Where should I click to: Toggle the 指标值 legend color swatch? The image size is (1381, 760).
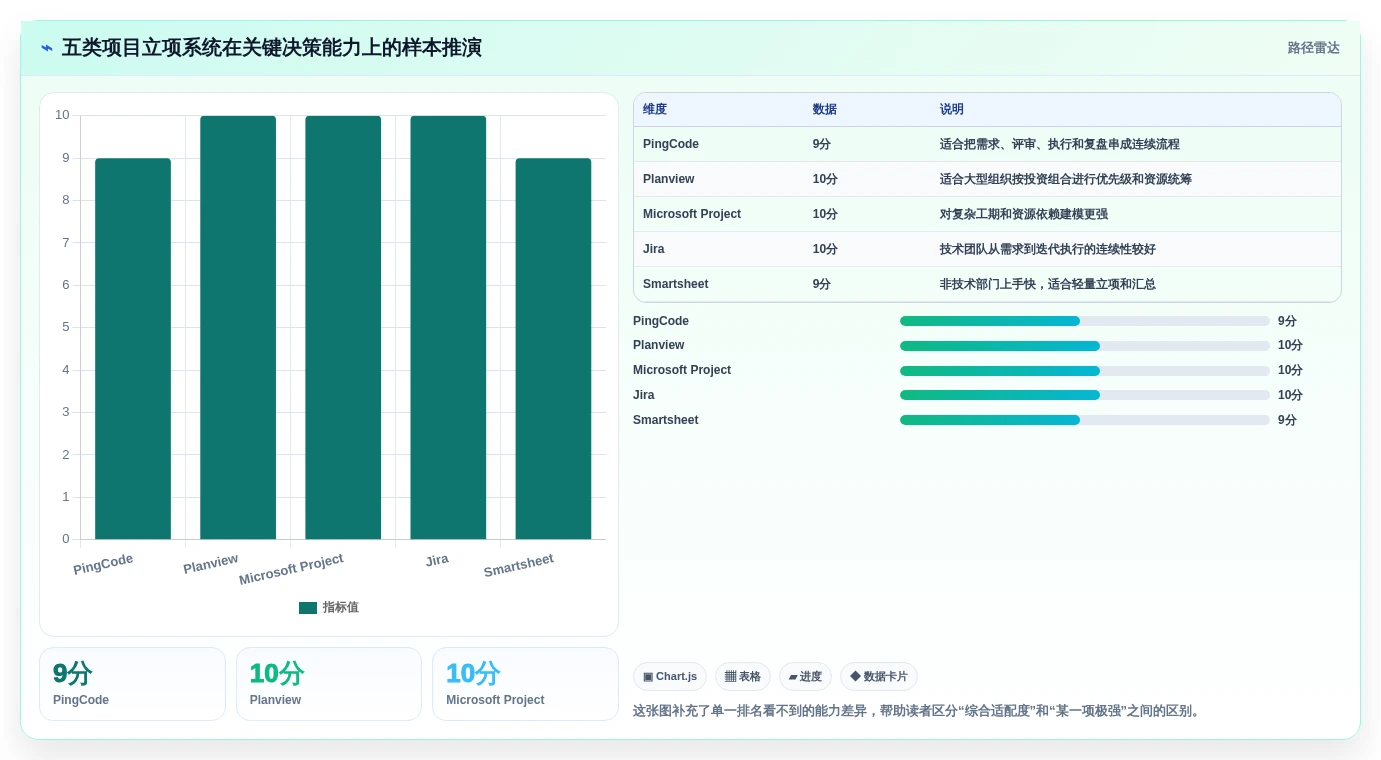(308, 608)
